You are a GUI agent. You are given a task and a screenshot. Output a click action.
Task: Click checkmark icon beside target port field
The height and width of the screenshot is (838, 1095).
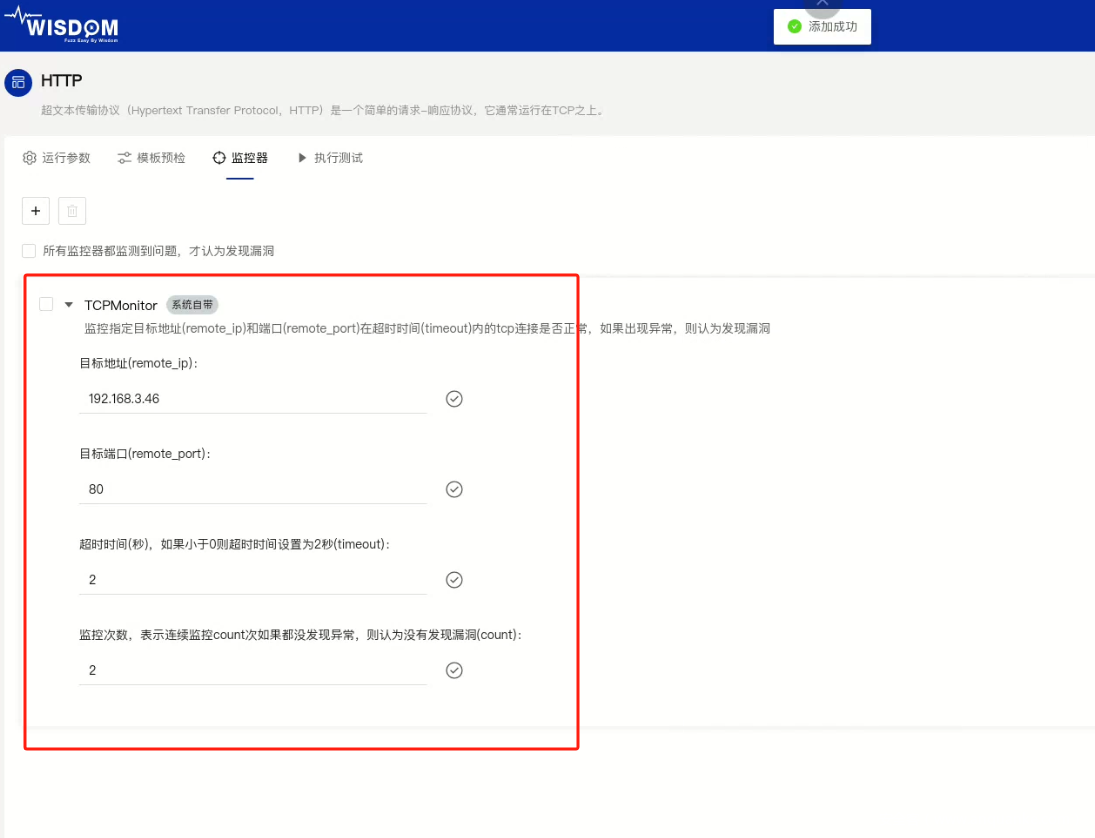click(454, 489)
